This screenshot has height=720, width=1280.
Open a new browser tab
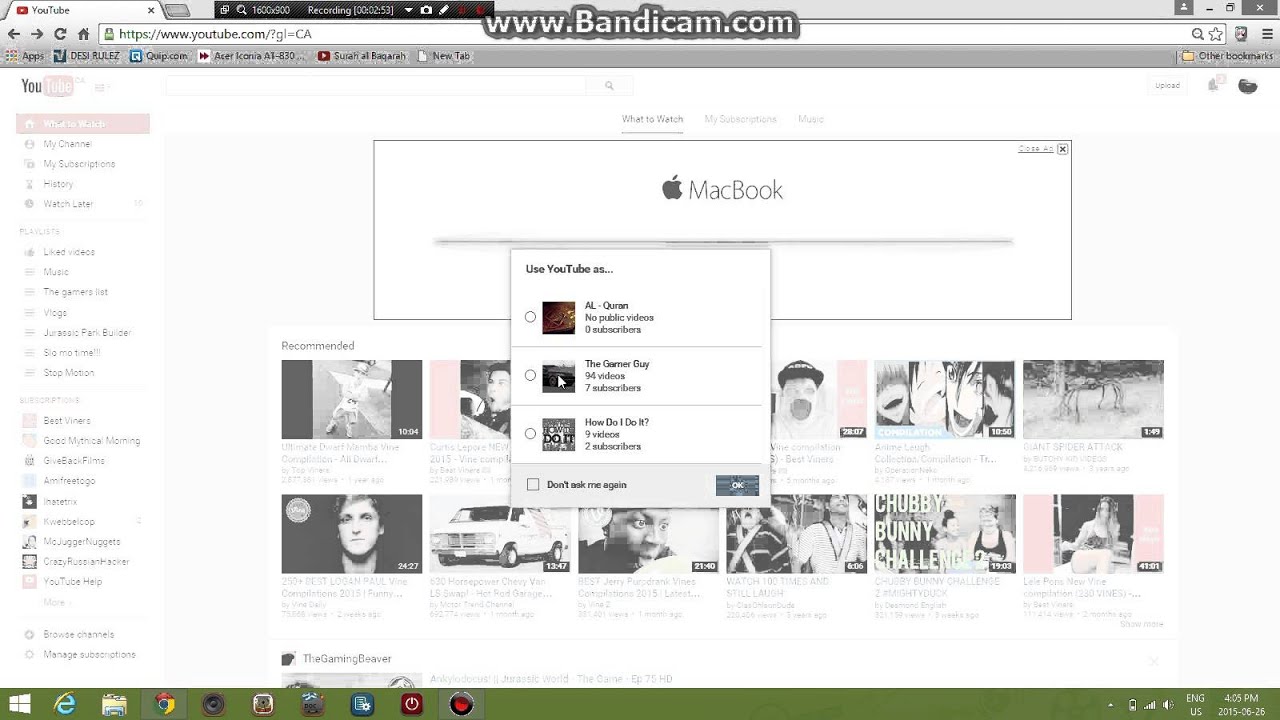pos(177,10)
